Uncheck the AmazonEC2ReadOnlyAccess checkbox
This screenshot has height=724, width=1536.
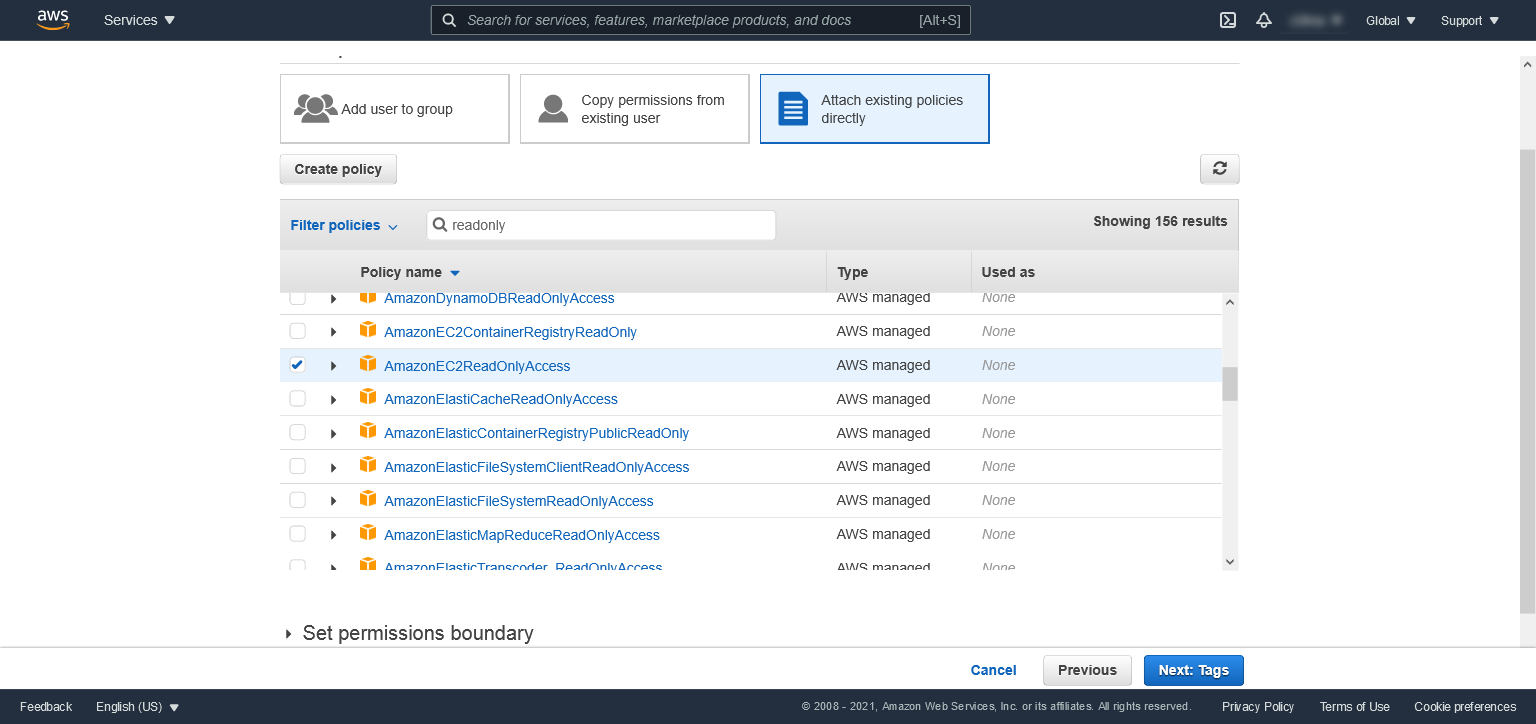(x=297, y=365)
